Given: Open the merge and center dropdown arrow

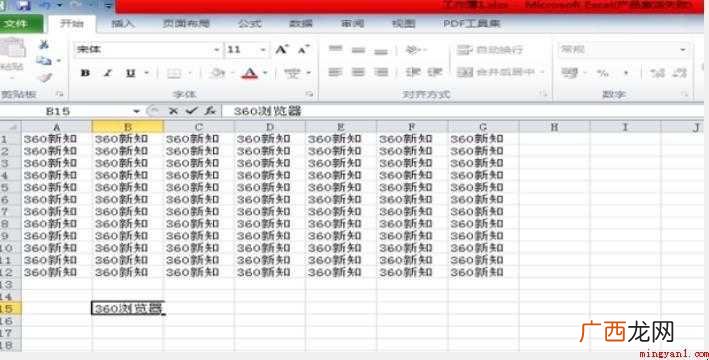Looking at the screenshot, I should tap(542, 72).
